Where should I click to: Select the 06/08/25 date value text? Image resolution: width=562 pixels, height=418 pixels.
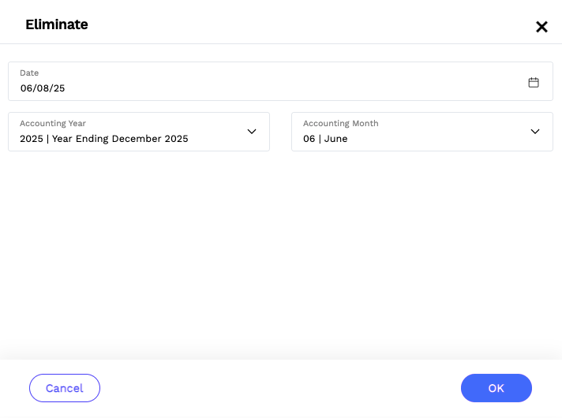tap(42, 88)
